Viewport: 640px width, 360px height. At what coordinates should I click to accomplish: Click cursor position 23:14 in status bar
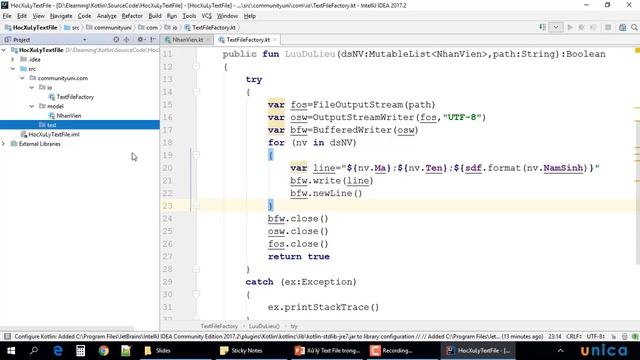(555, 336)
